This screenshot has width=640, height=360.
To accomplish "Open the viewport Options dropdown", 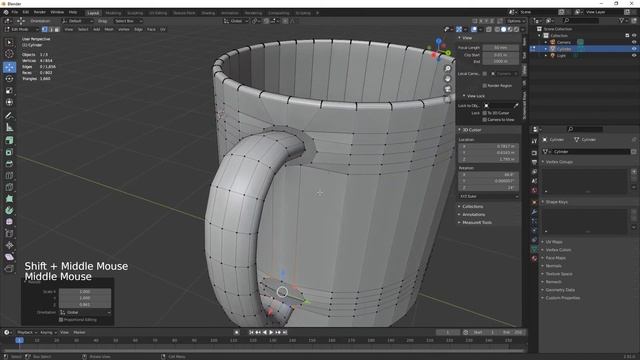I will coord(516,21).
